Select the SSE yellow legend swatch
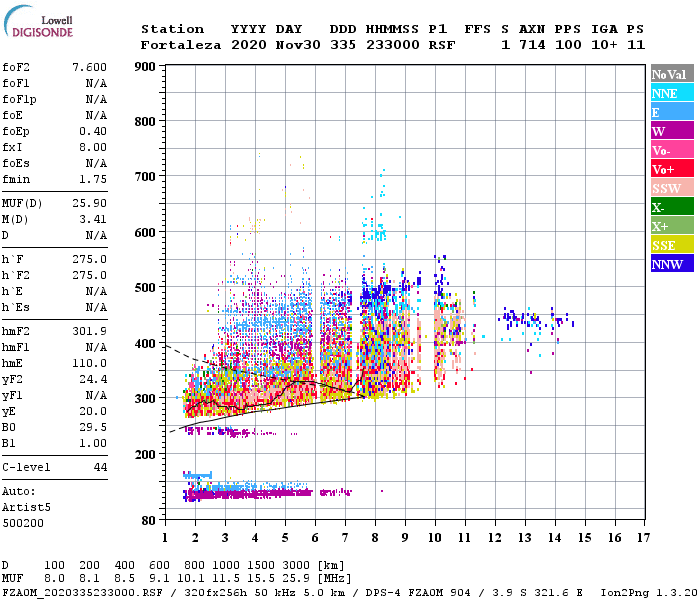 [x=672, y=245]
